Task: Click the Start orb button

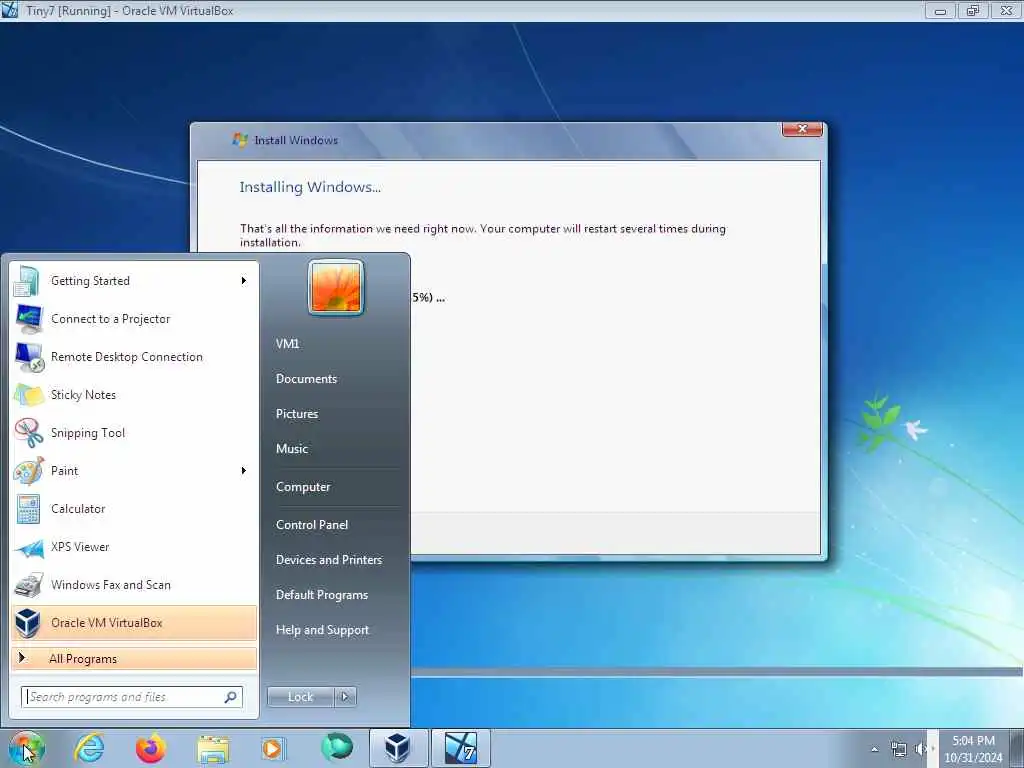Action: 26,748
